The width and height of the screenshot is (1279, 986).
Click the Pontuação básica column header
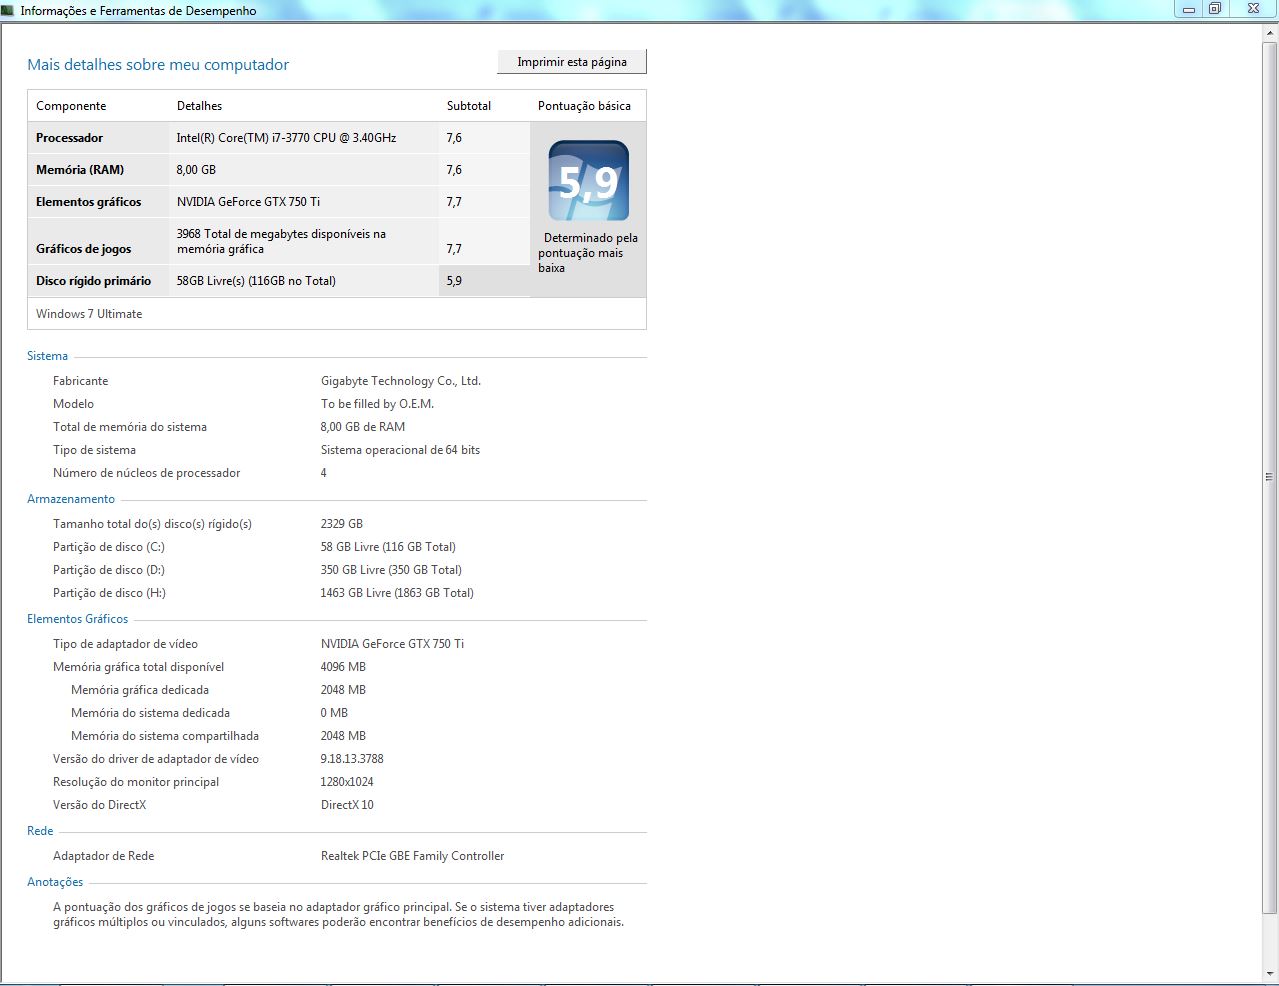584,106
